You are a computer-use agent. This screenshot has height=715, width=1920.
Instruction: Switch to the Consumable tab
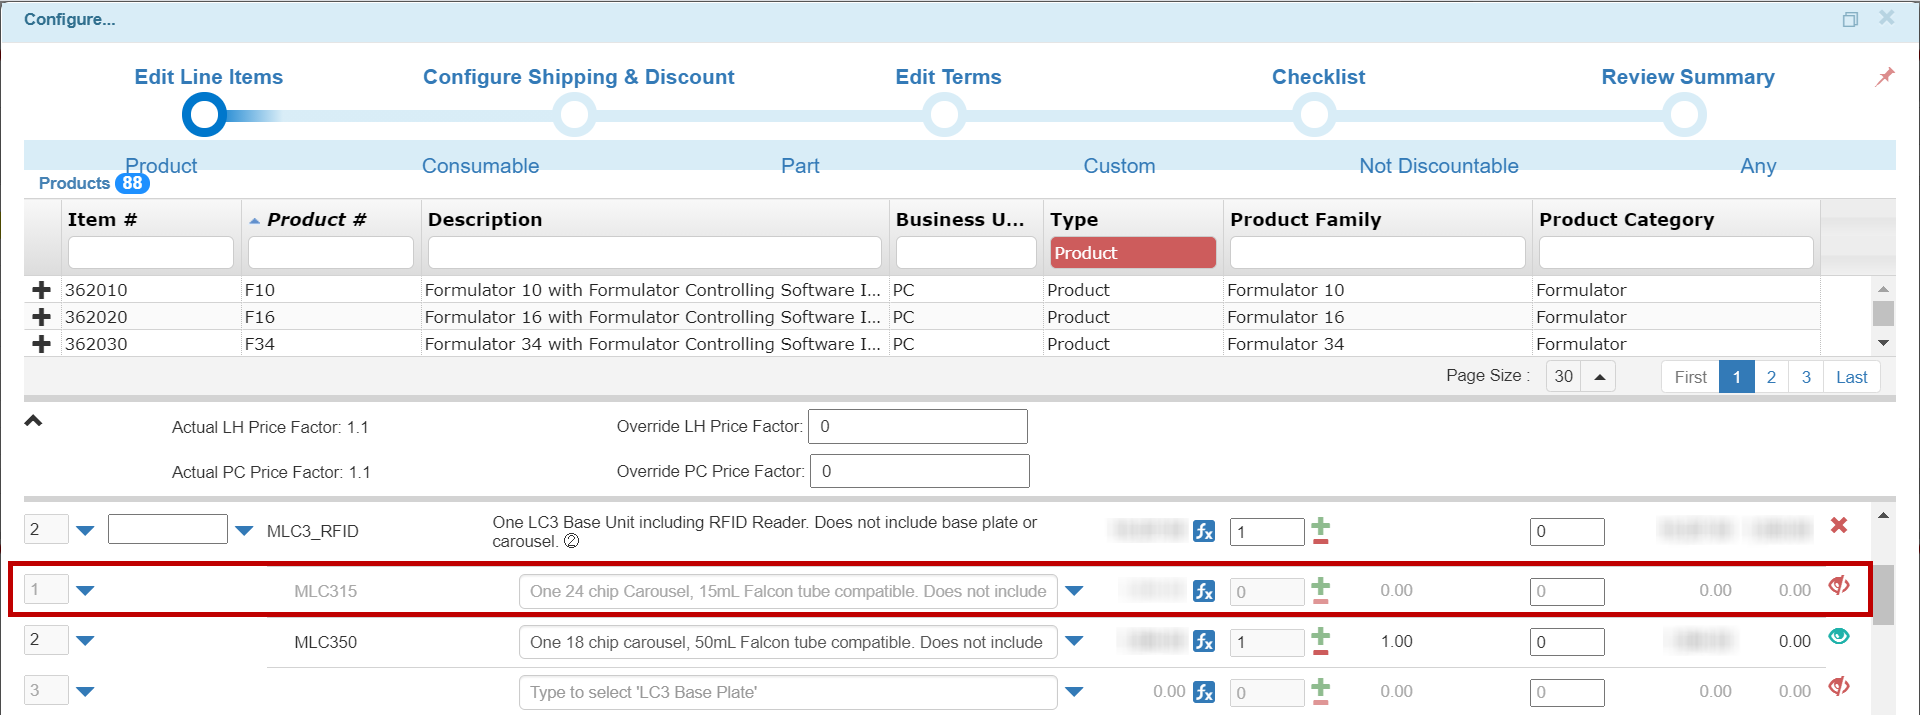coord(480,166)
